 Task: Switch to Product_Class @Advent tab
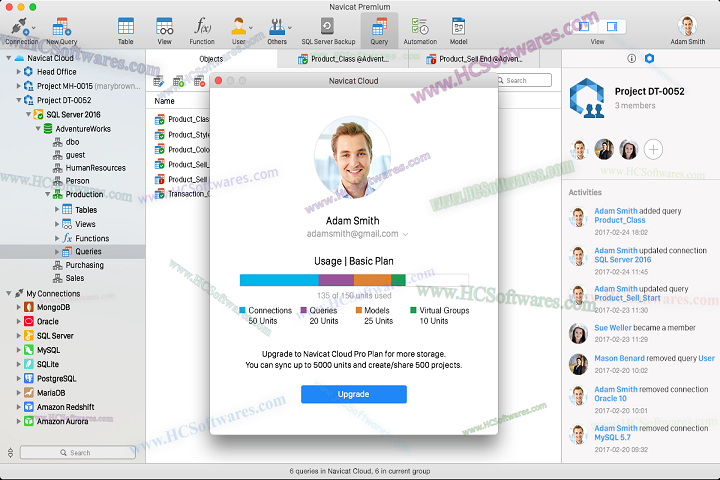coord(343,59)
